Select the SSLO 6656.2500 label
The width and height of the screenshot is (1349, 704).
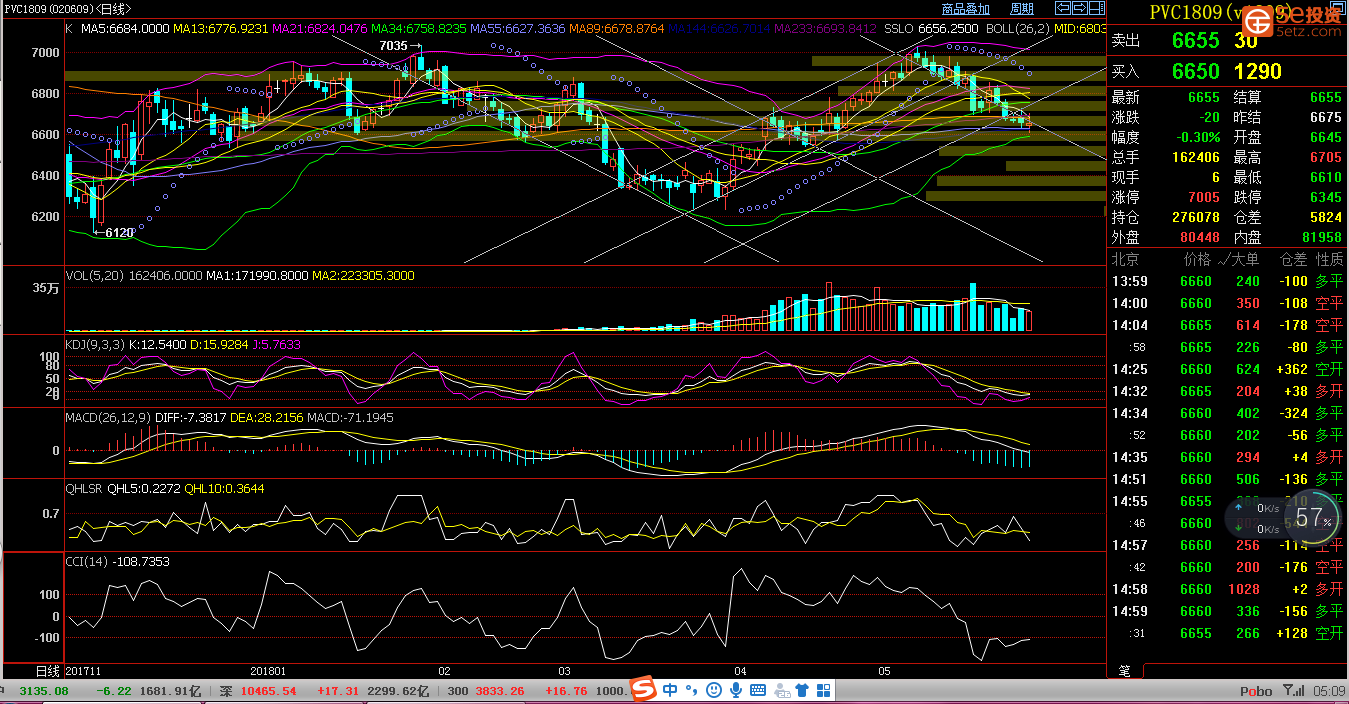(x=932, y=29)
